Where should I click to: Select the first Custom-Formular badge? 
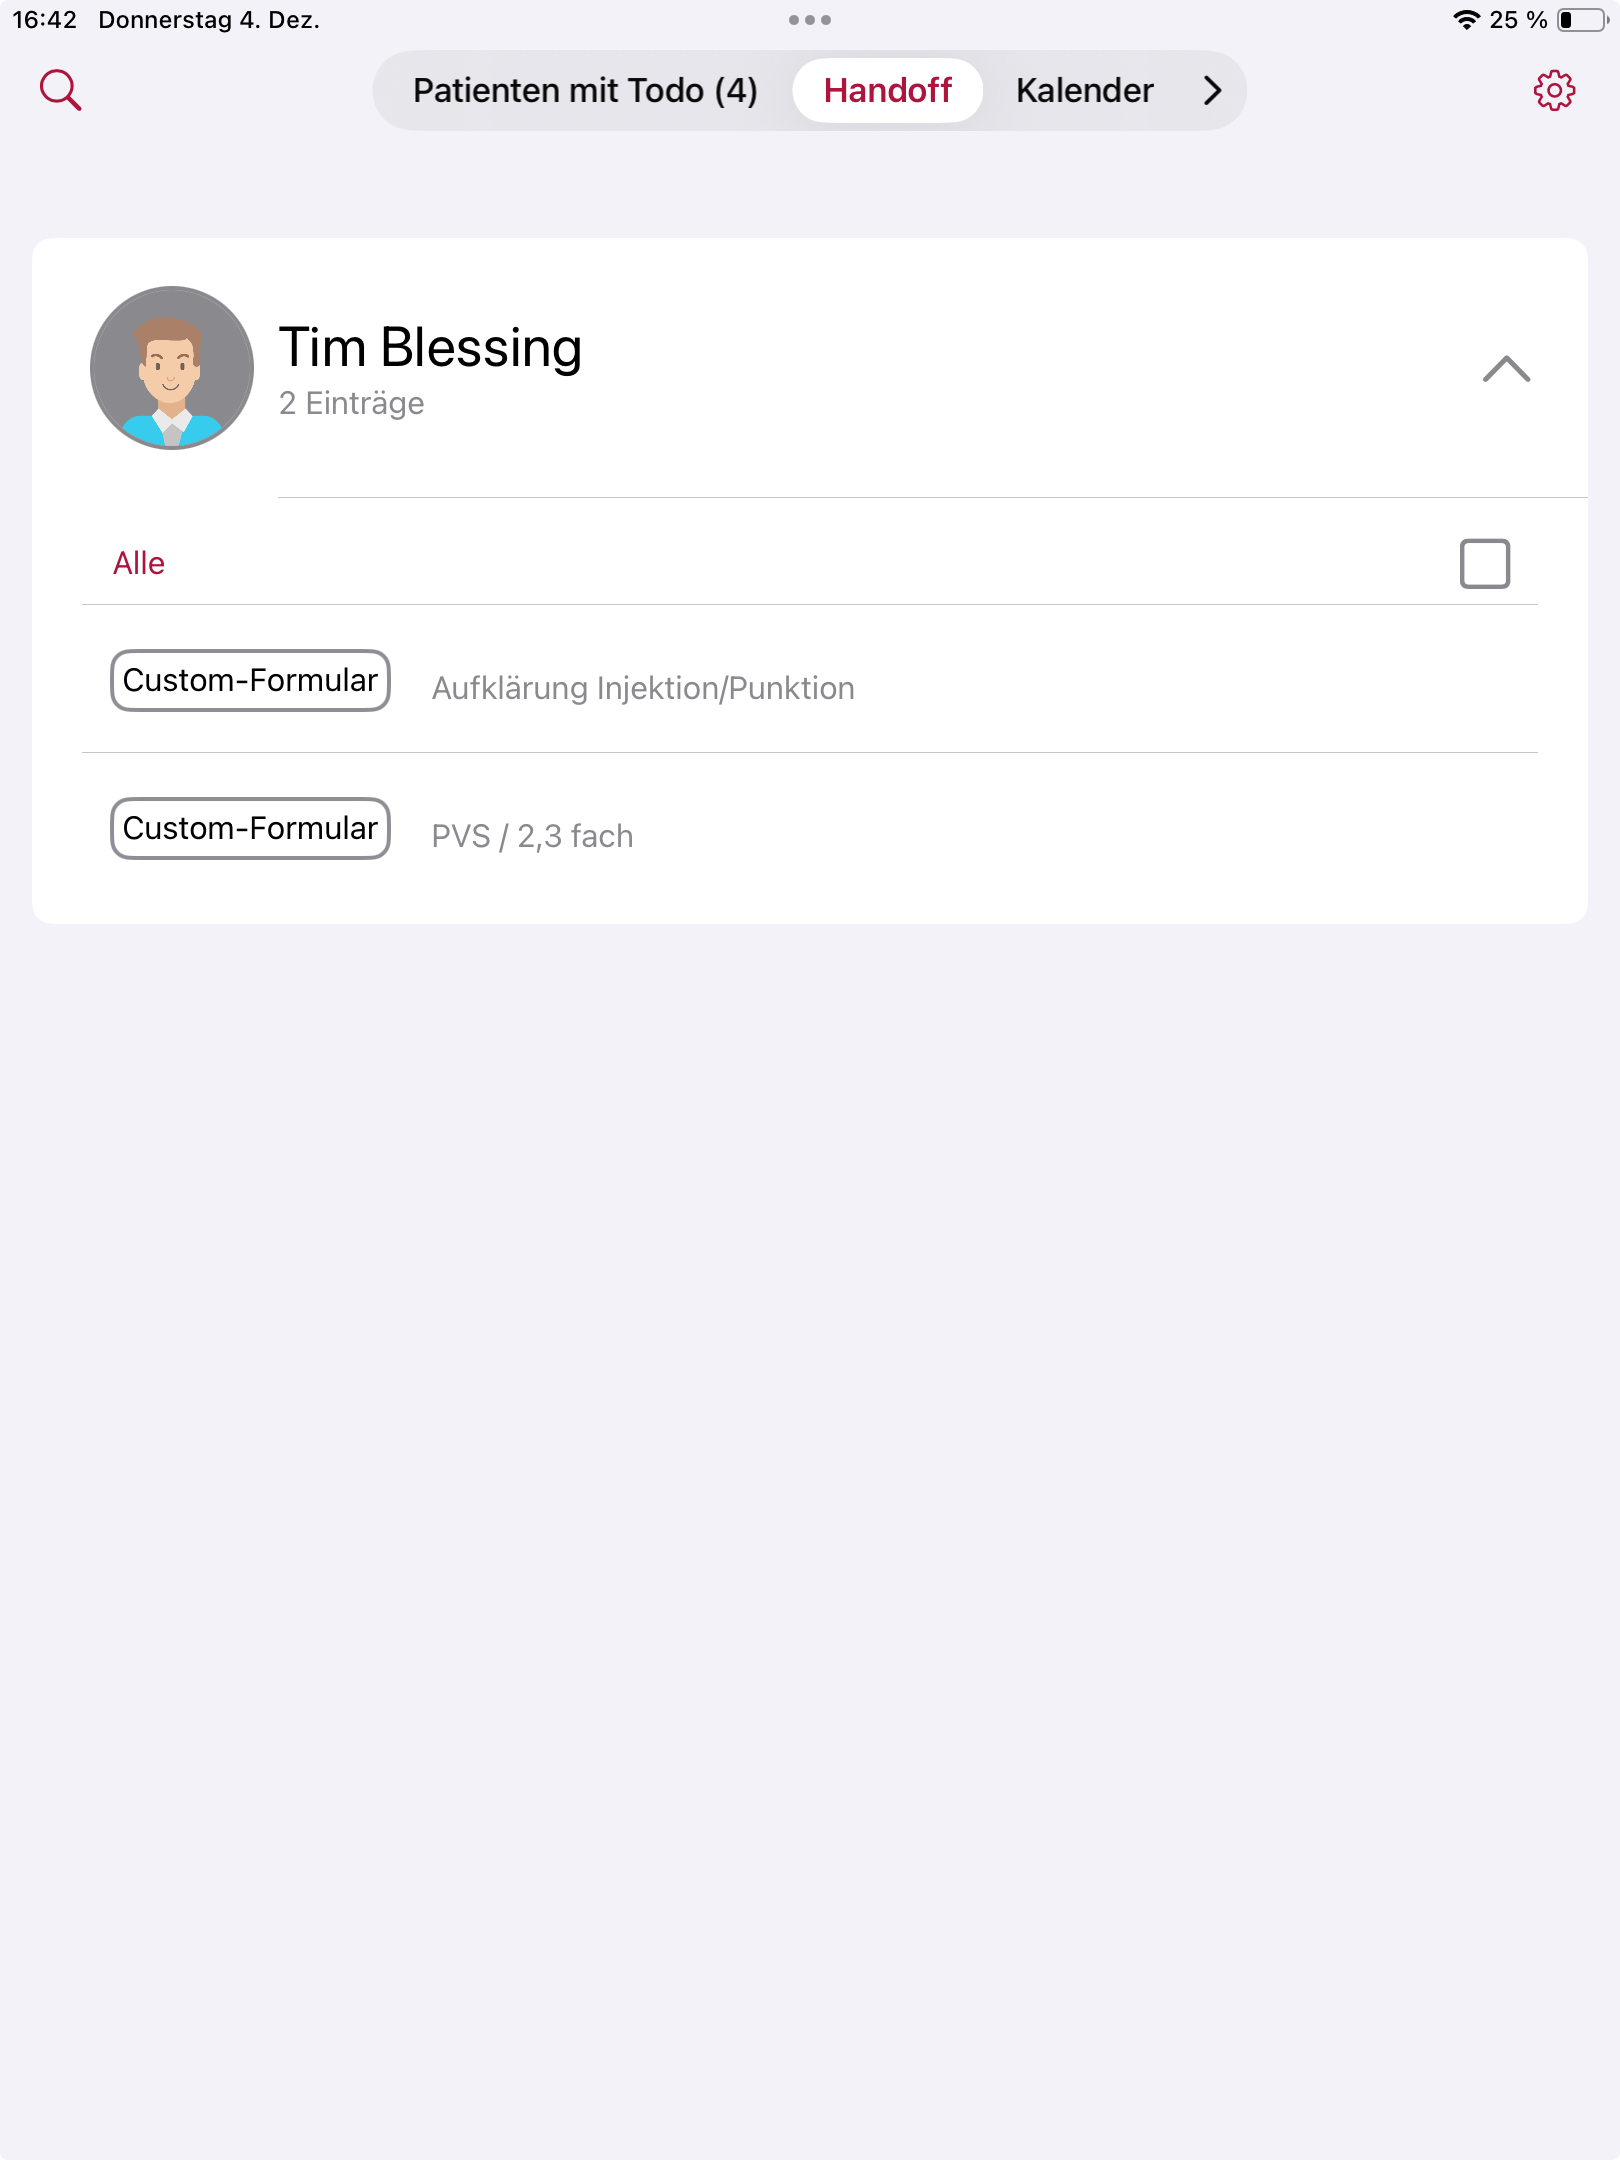pyautogui.click(x=250, y=680)
